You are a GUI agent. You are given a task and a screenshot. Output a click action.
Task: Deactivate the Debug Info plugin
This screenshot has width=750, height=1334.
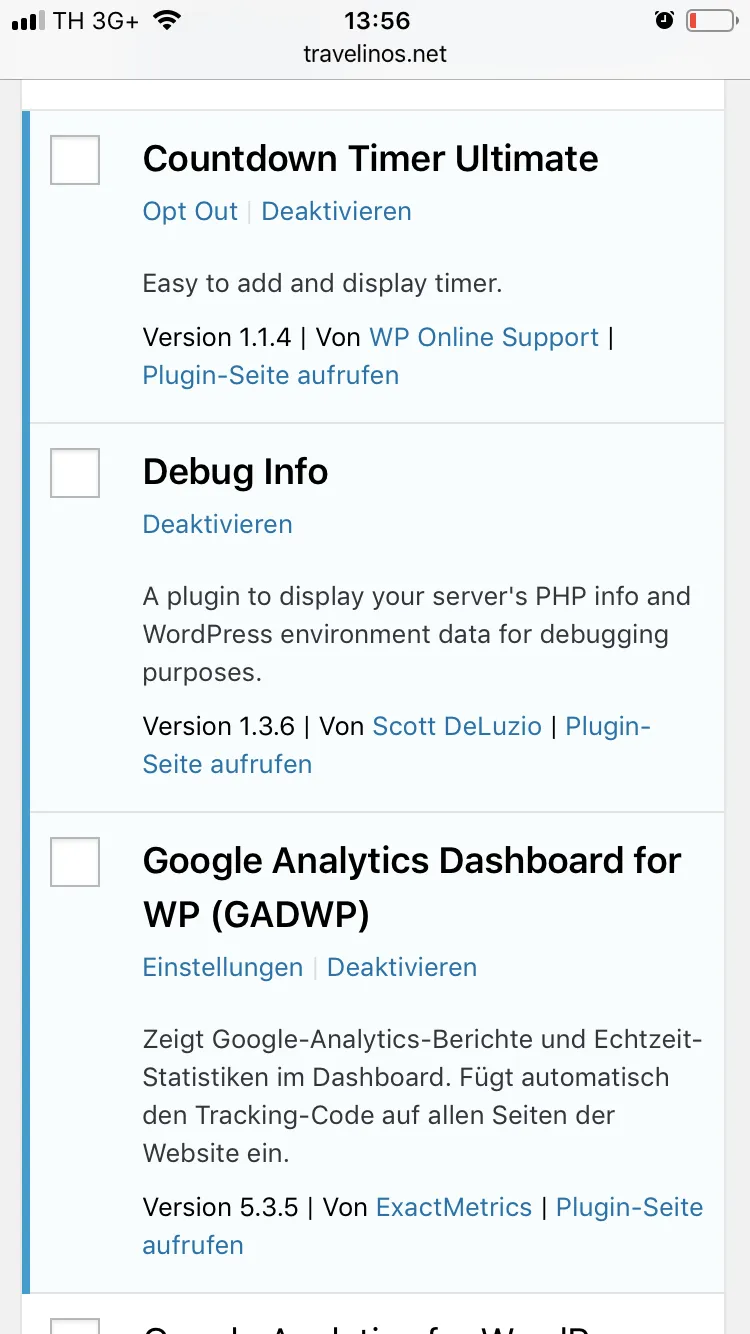pyautogui.click(x=218, y=524)
